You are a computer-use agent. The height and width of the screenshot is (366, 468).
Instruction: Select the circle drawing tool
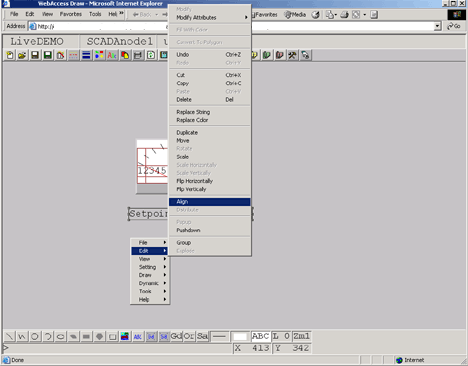click(x=35, y=336)
